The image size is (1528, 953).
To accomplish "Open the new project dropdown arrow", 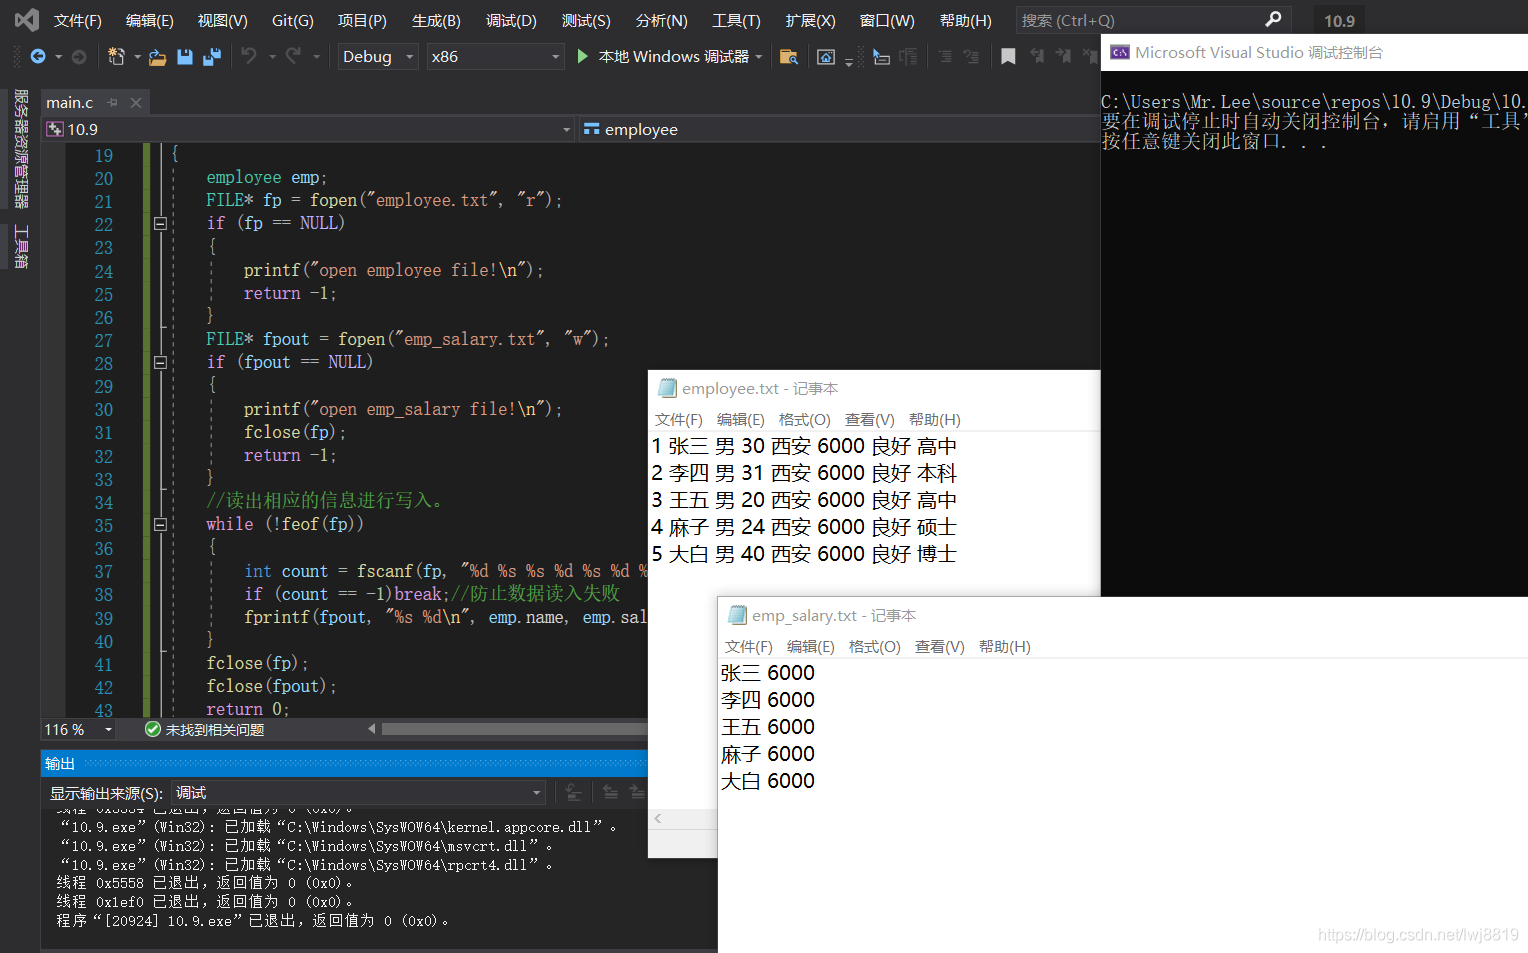I will pyautogui.click(x=137, y=57).
